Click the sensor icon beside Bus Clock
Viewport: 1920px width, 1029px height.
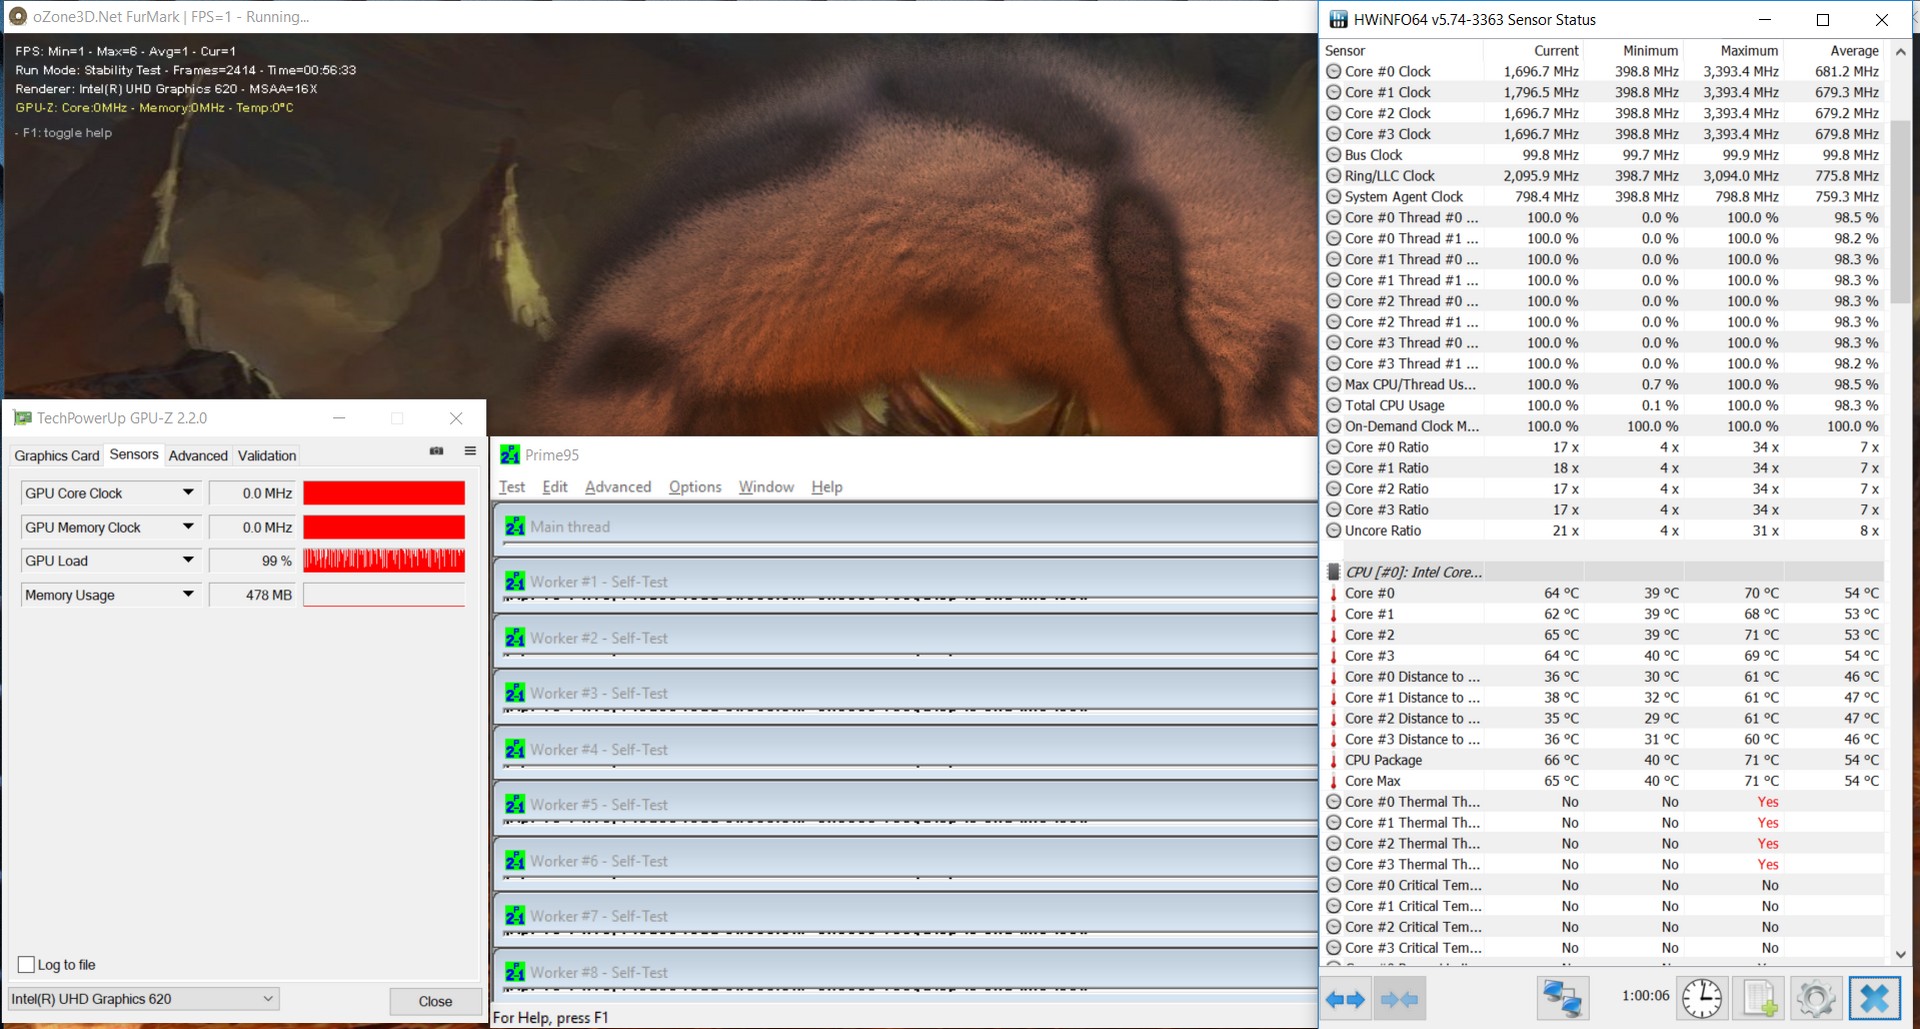(x=1334, y=155)
